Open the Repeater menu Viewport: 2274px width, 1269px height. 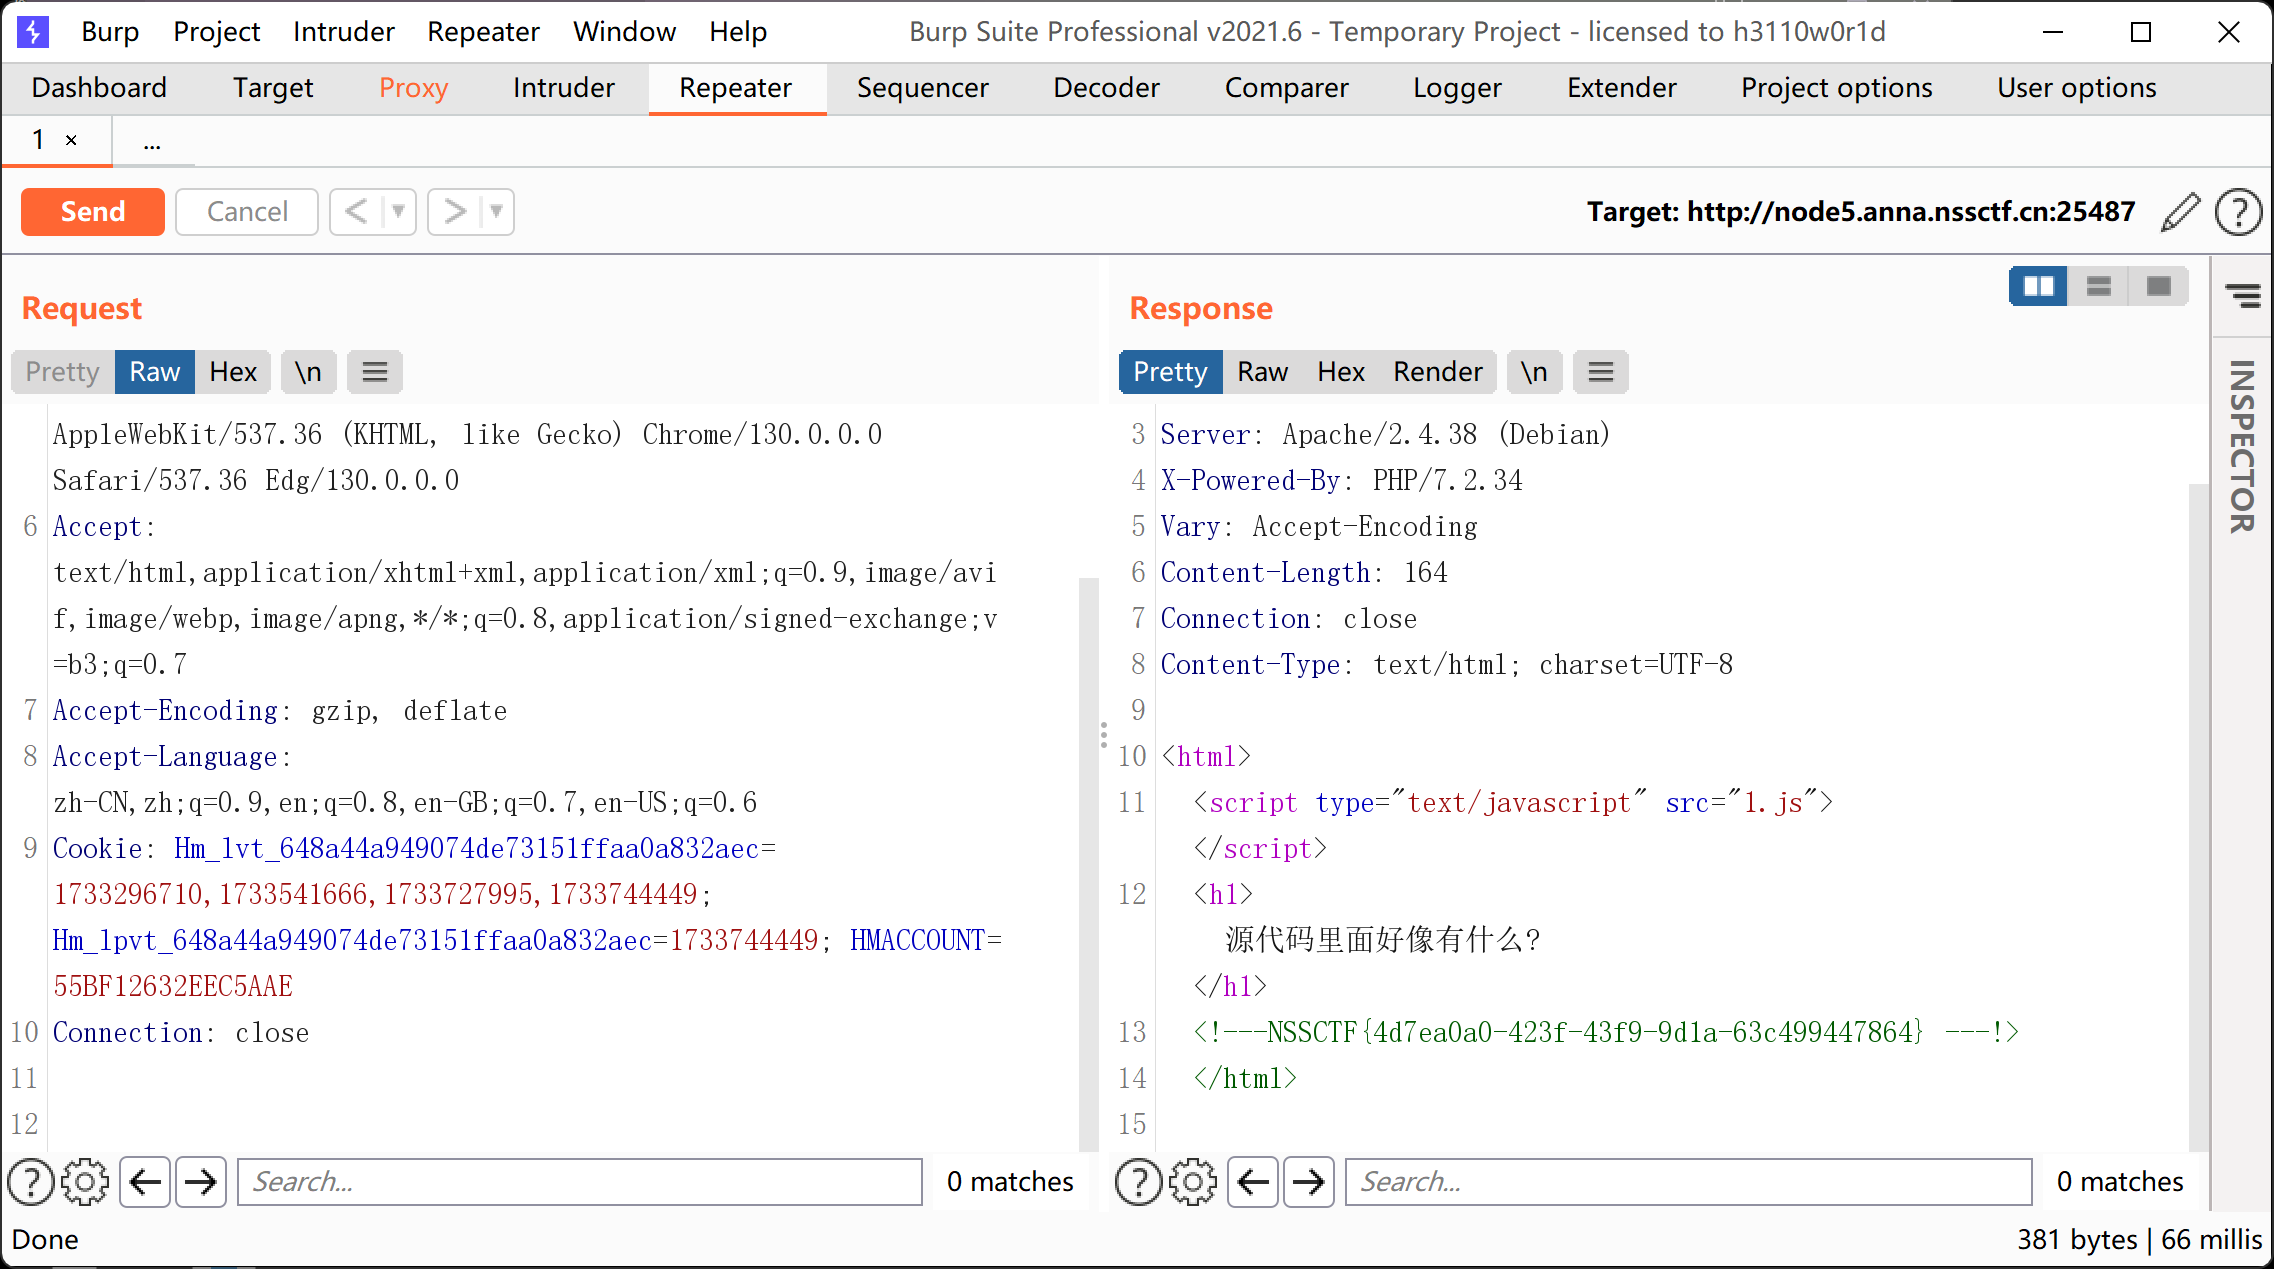click(483, 32)
